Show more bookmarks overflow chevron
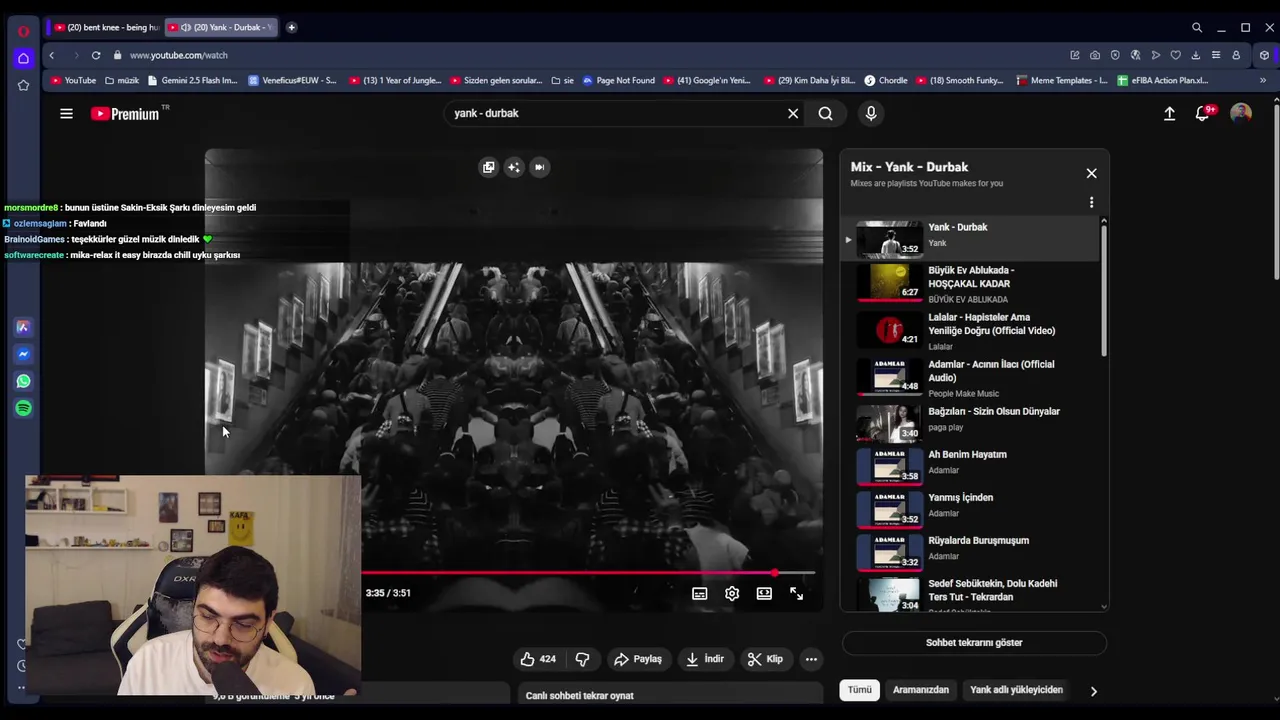 click(1263, 80)
